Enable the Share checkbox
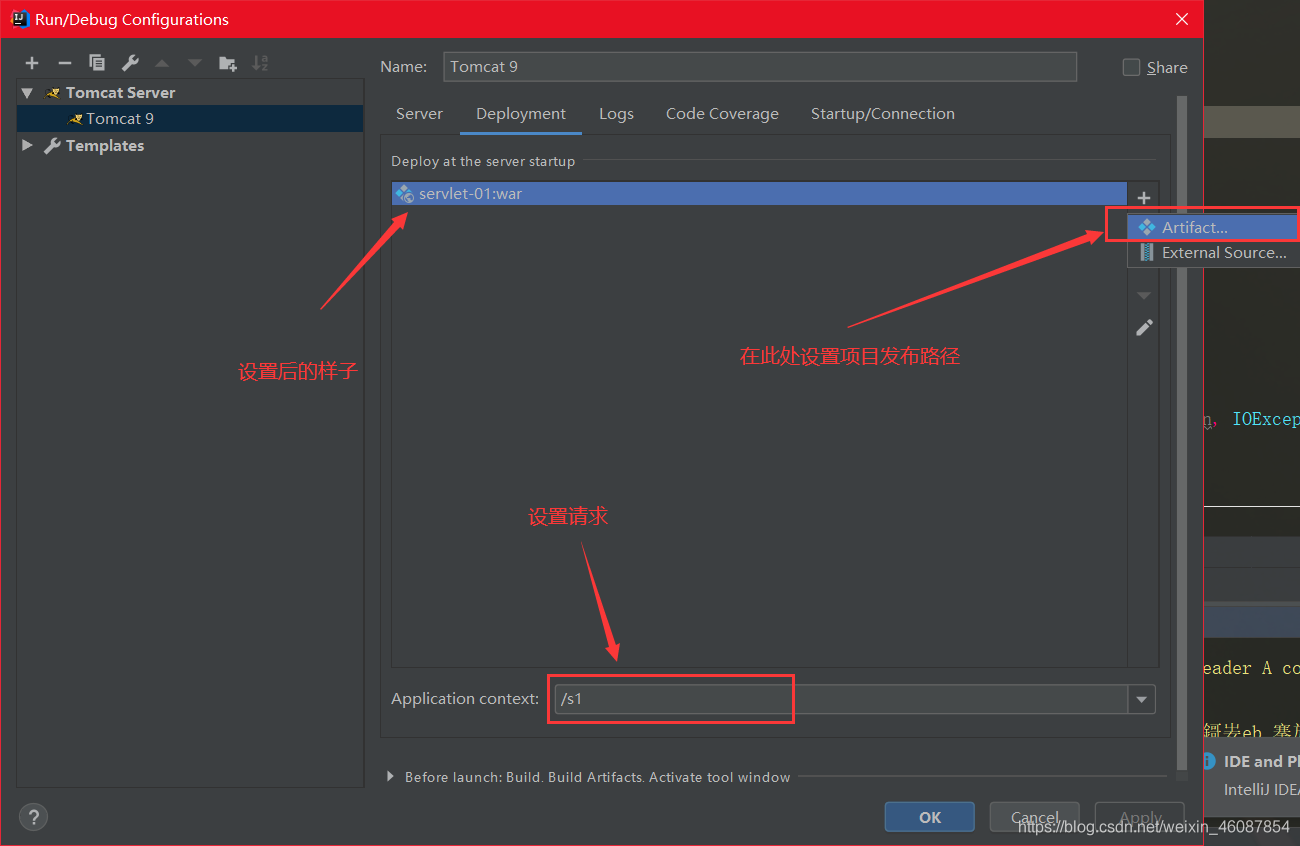The height and width of the screenshot is (846, 1300). (x=1131, y=67)
